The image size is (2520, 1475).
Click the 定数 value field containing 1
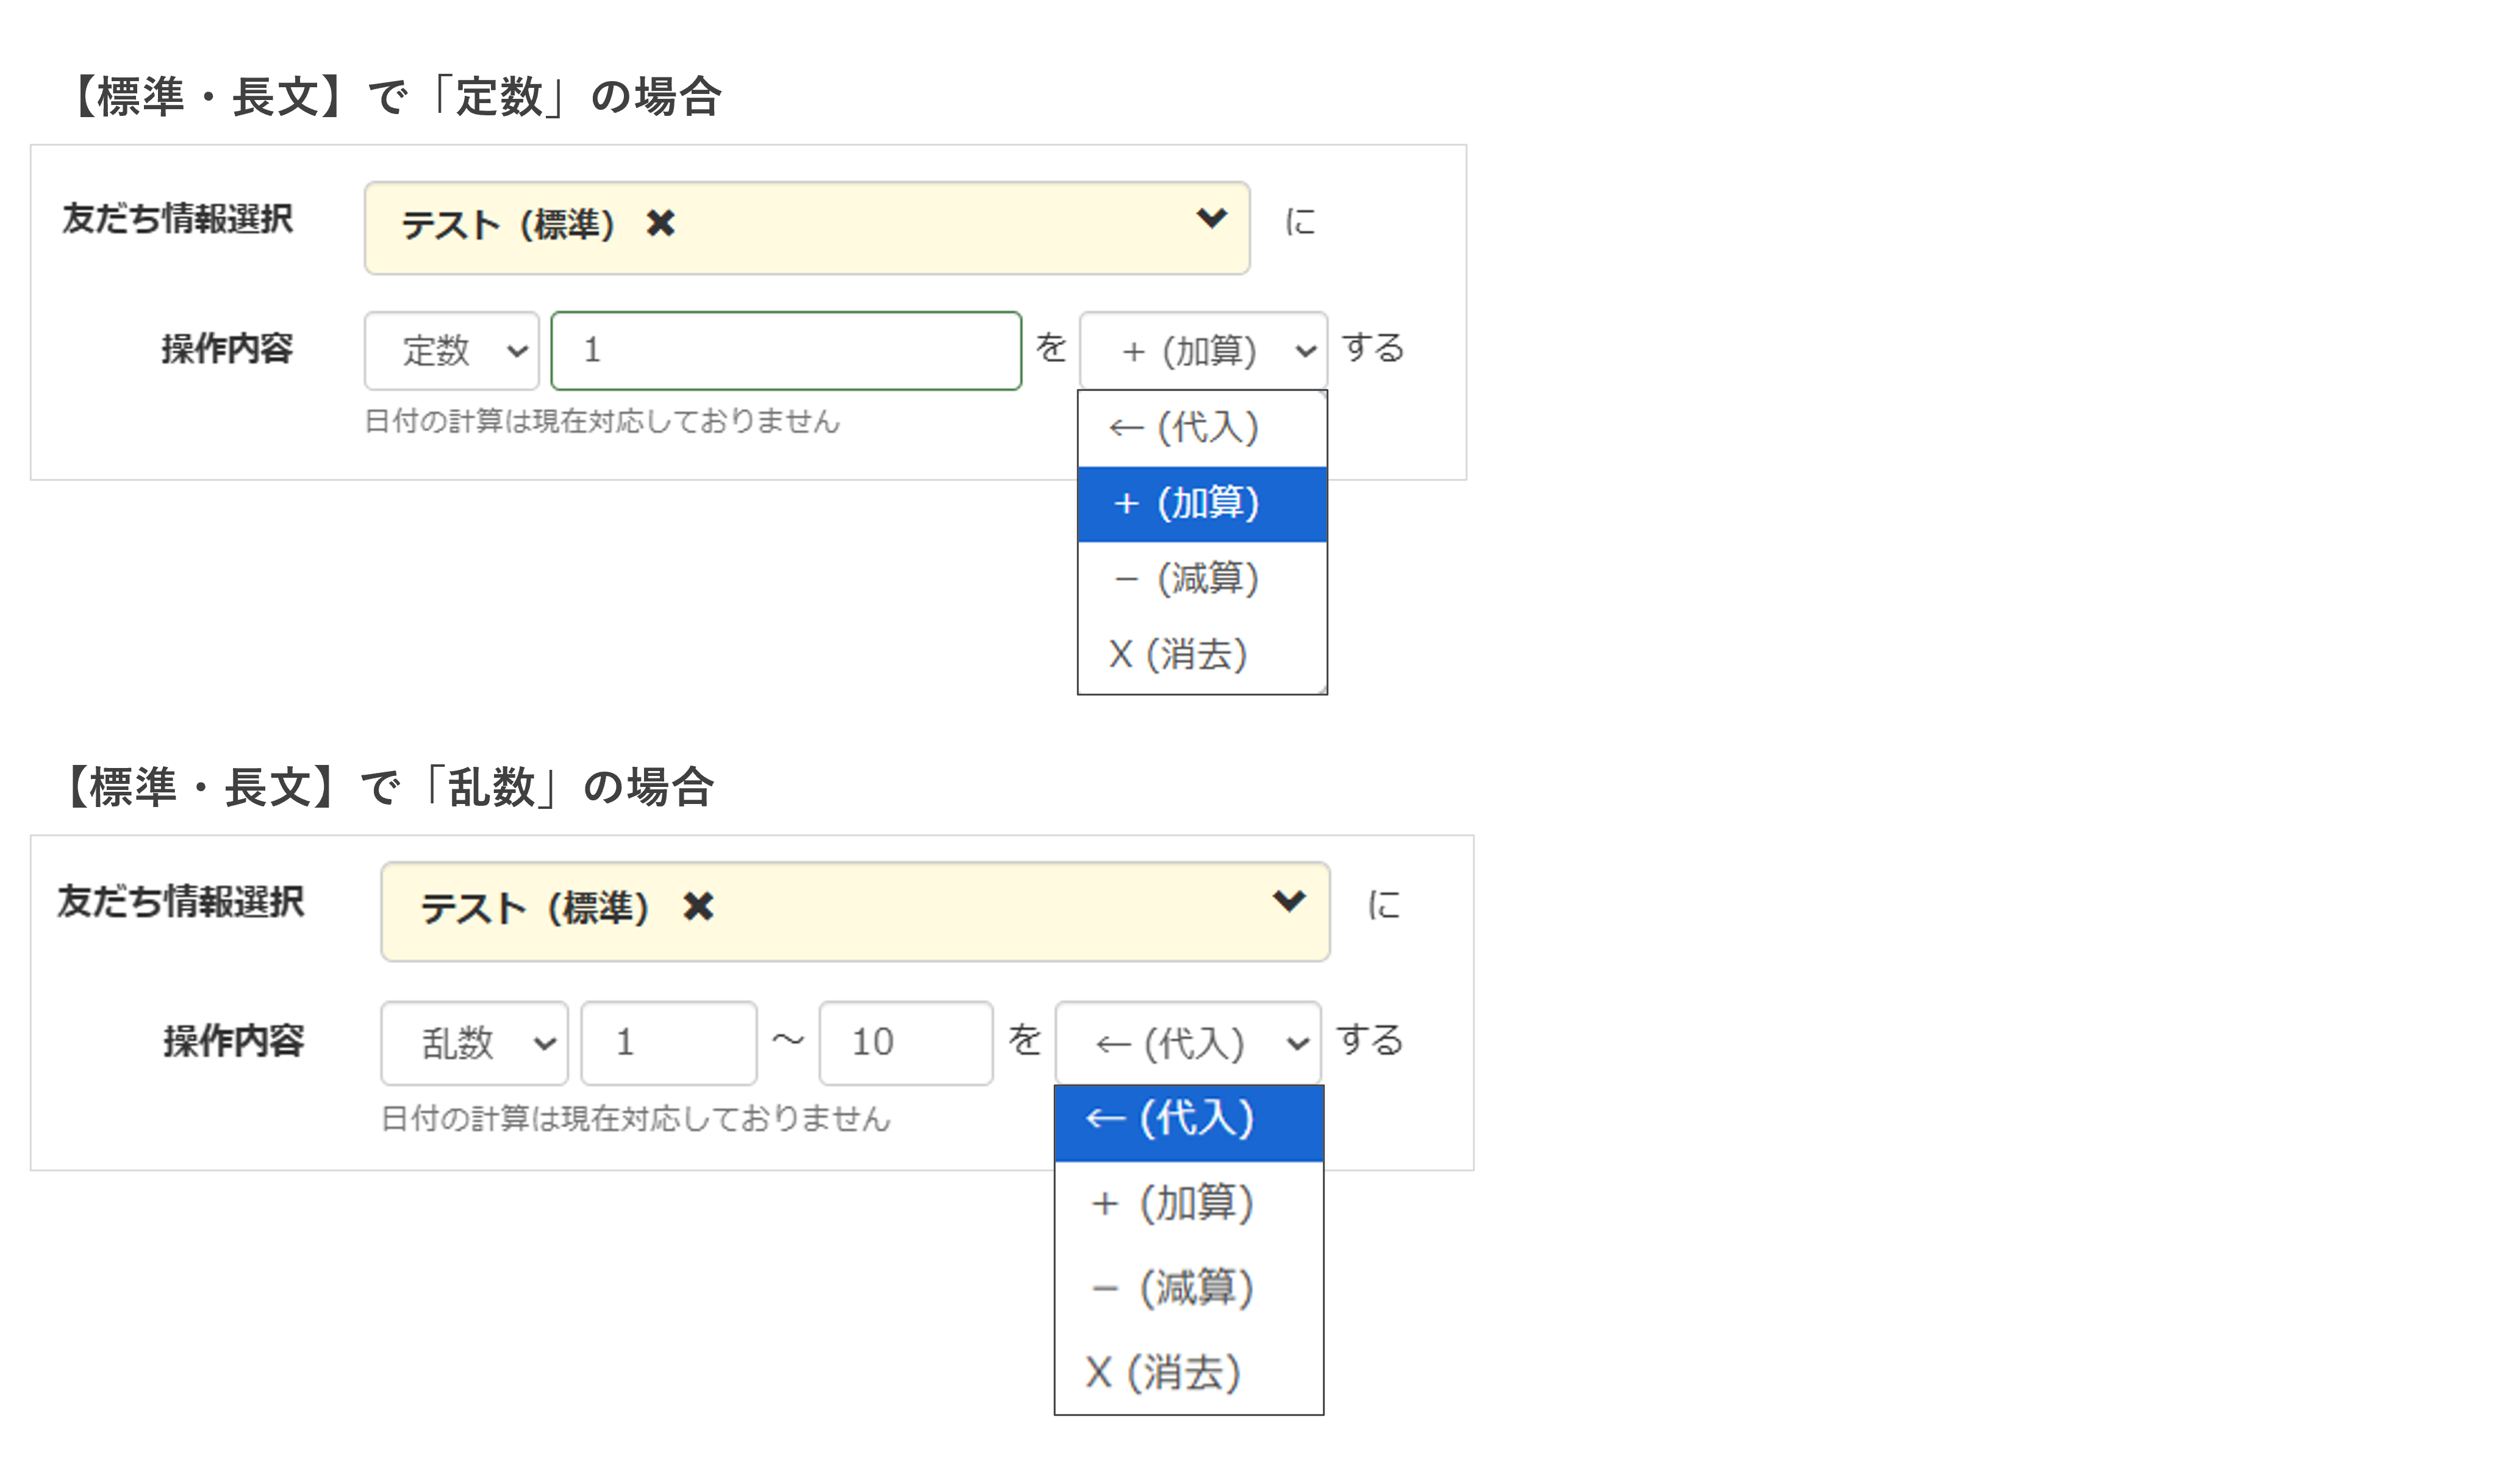786,350
